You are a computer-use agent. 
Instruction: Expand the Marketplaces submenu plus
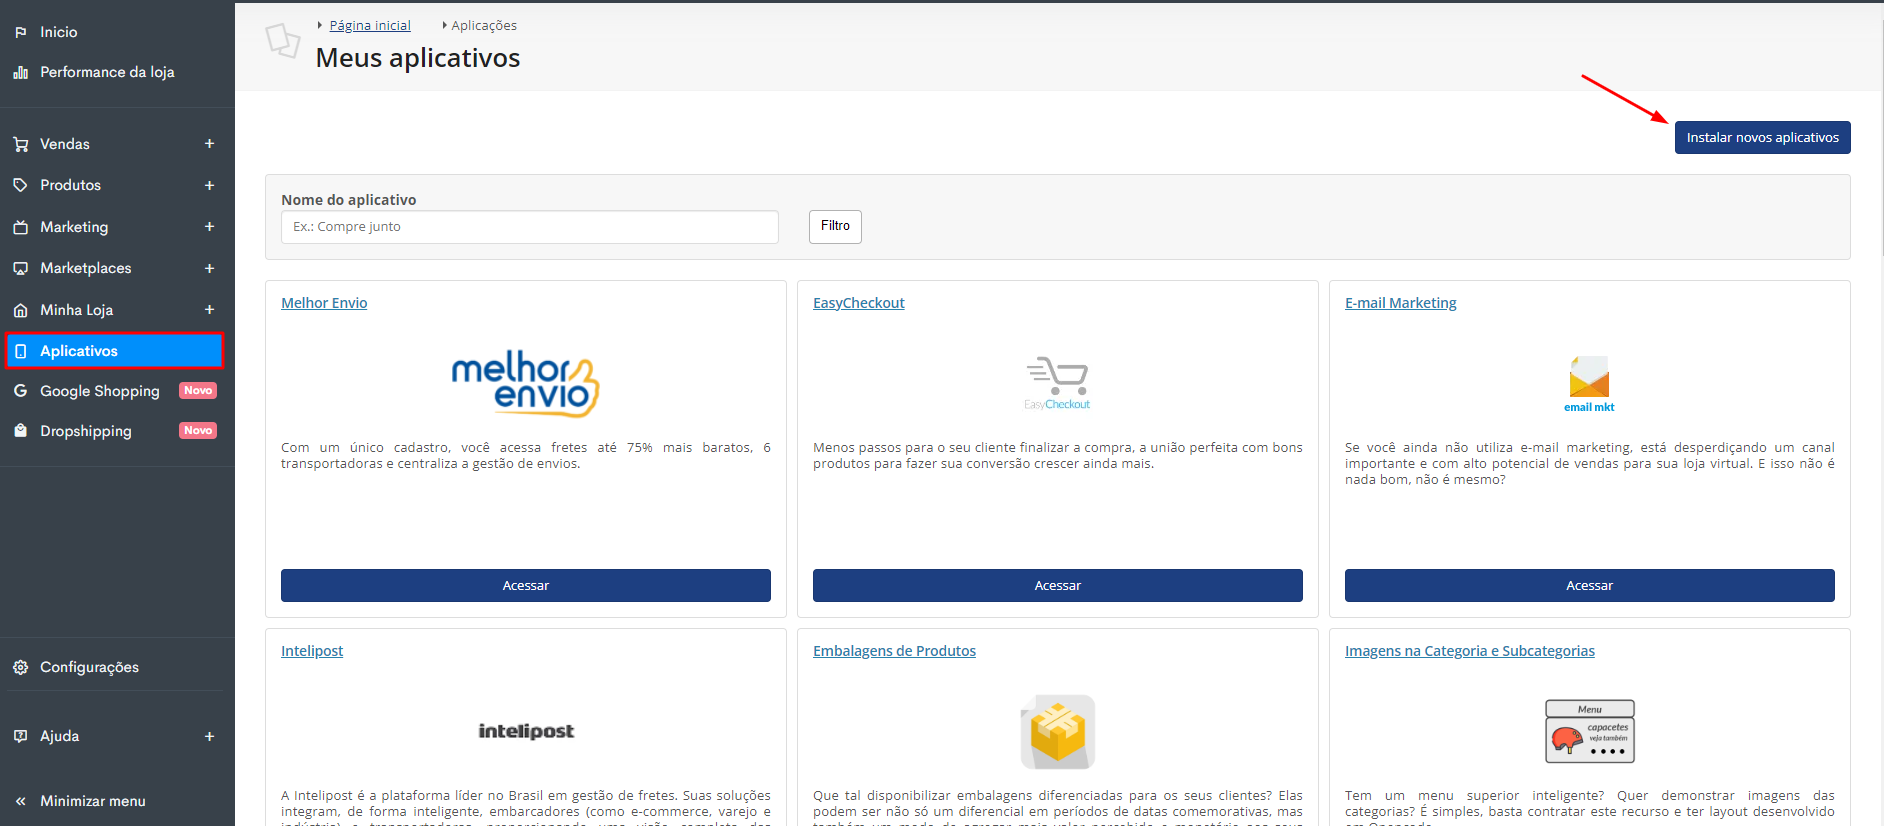[x=209, y=268]
